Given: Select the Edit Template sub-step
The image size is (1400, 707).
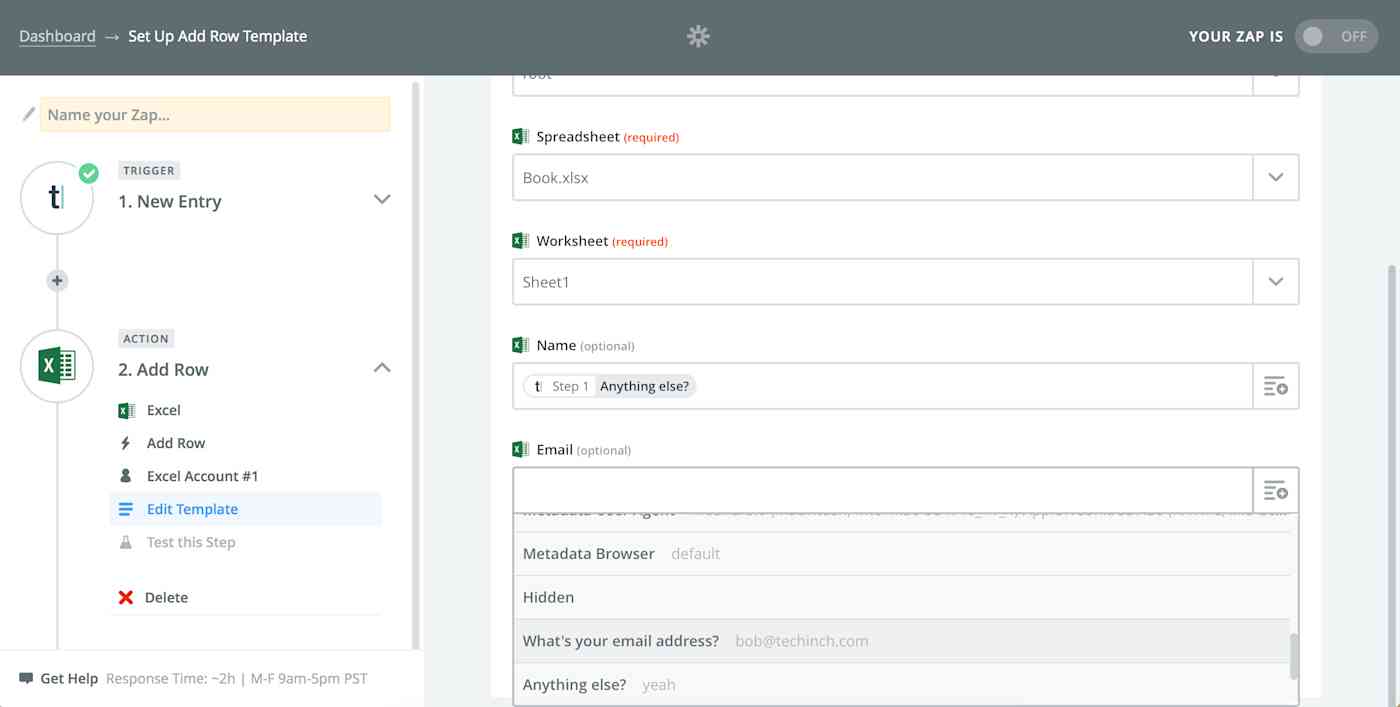Looking at the screenshot, I should click(245, 509).
